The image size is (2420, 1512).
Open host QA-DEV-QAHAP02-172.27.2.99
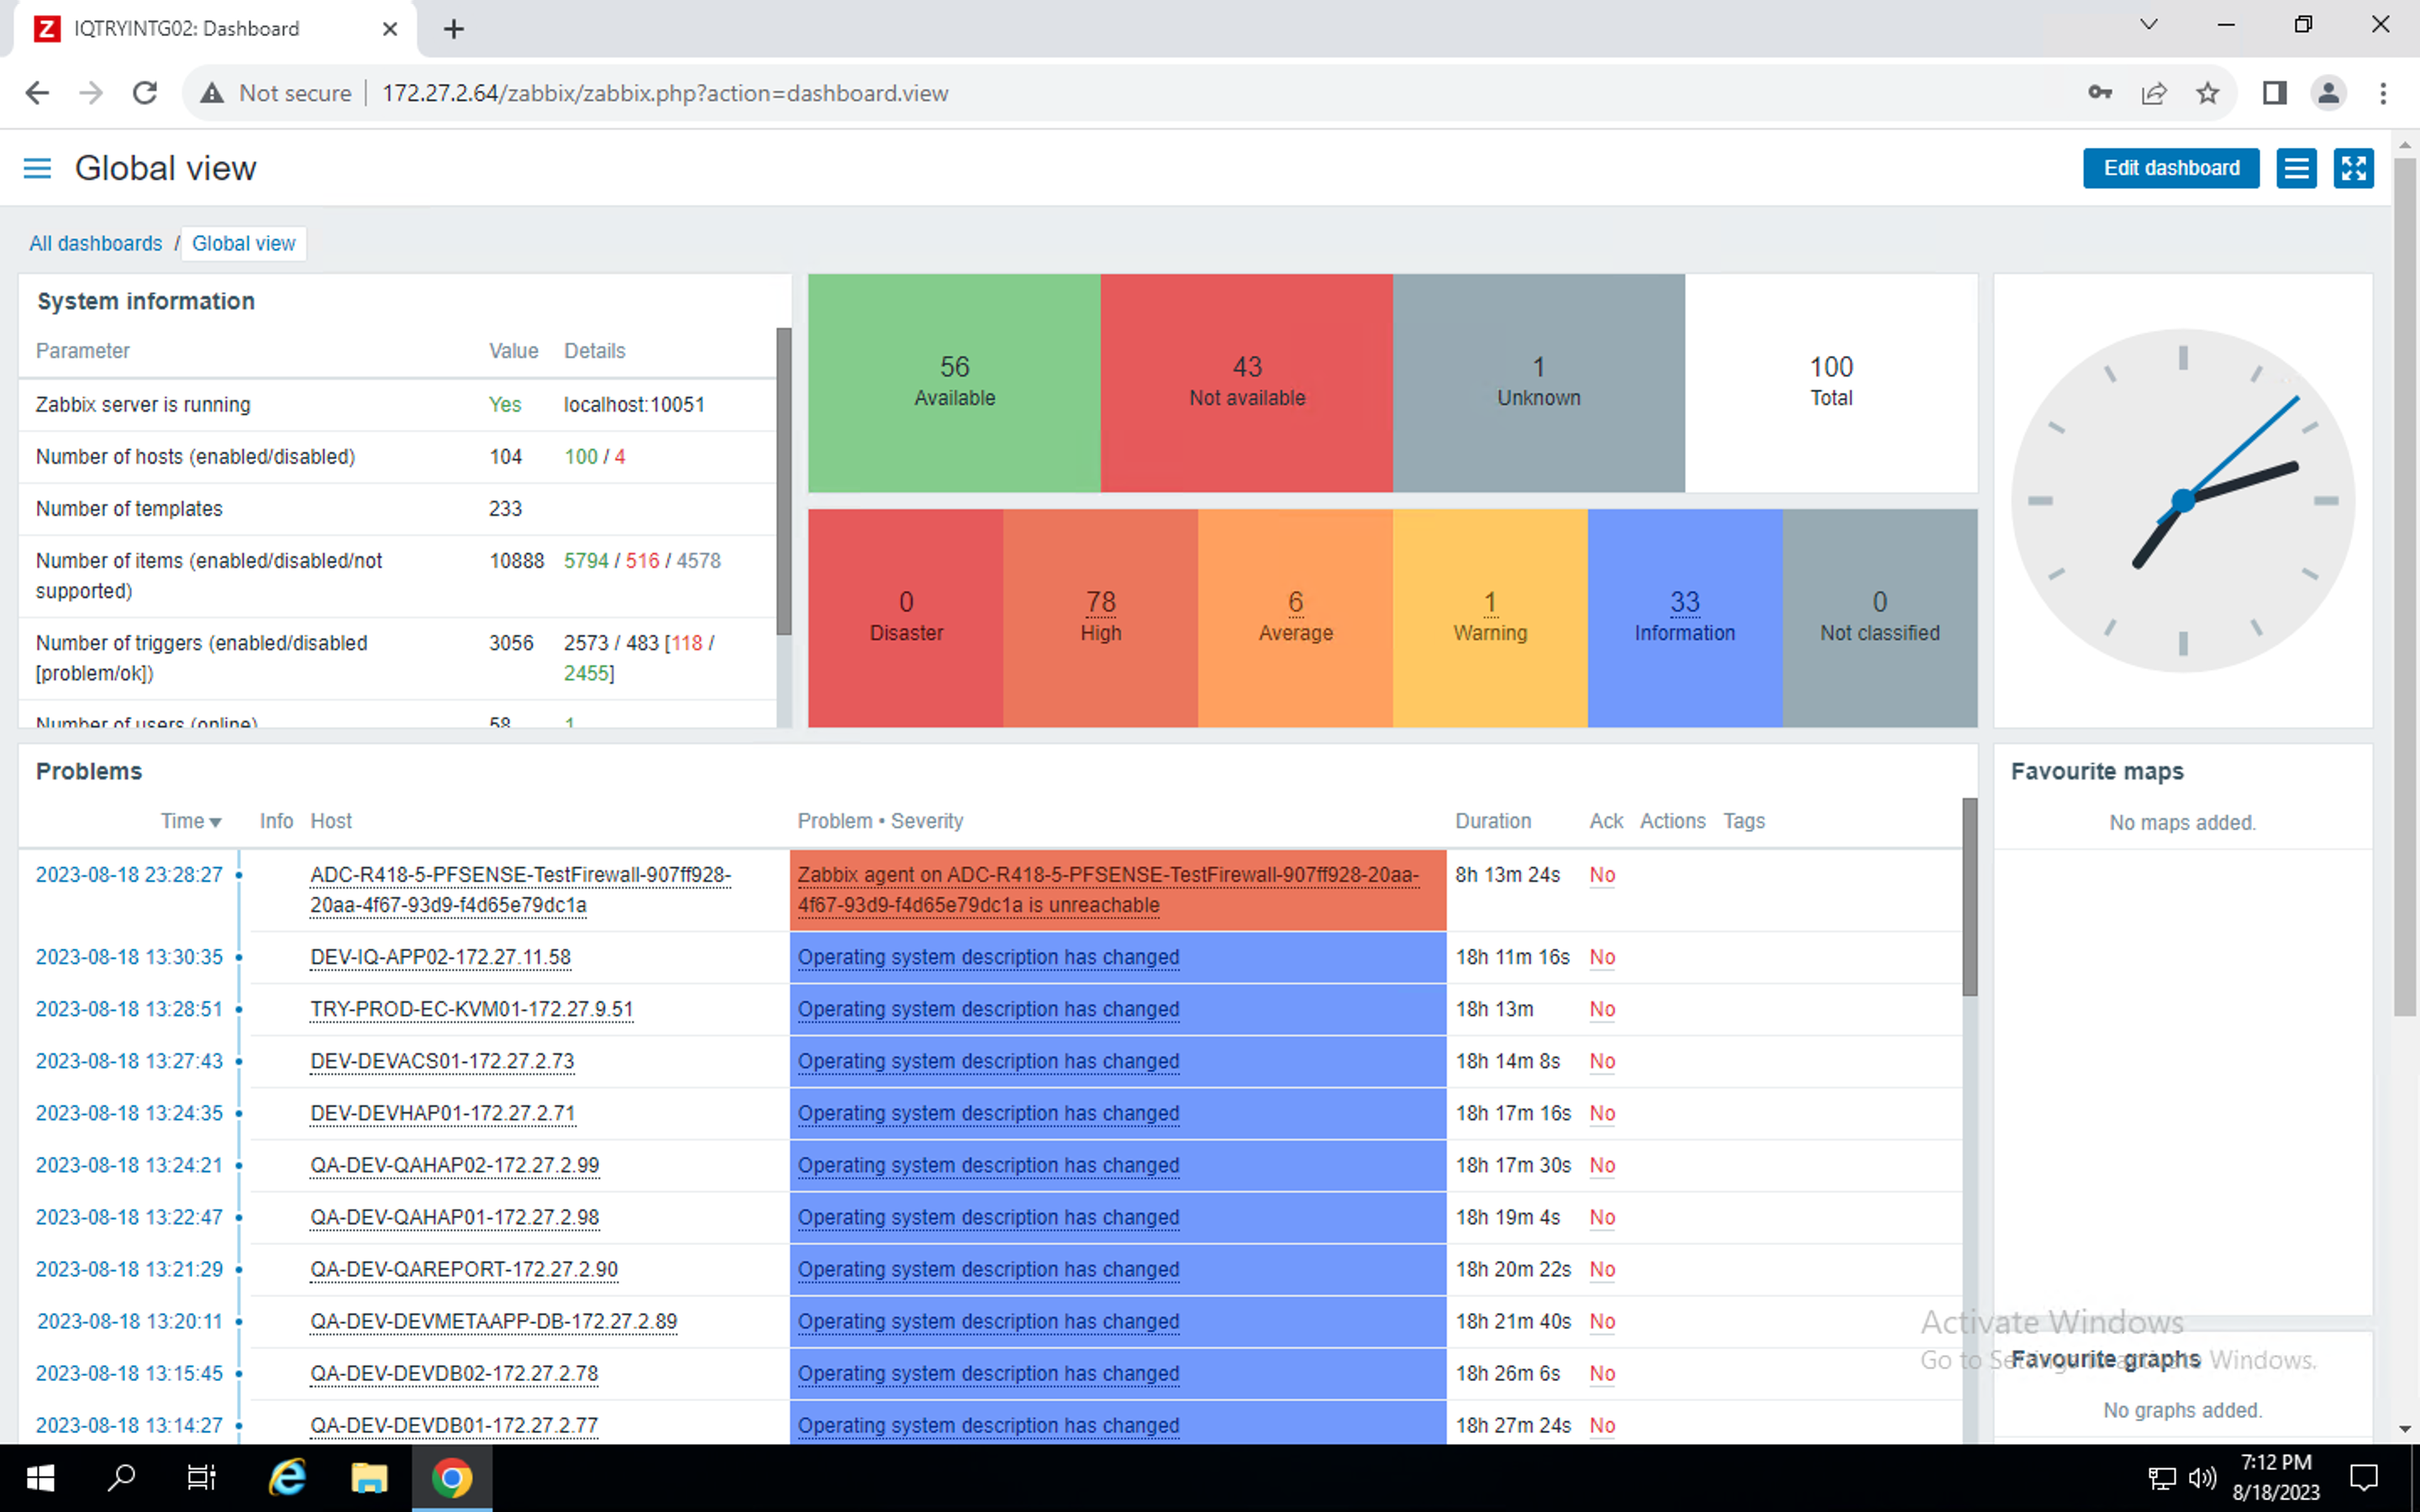(454, 1165)
